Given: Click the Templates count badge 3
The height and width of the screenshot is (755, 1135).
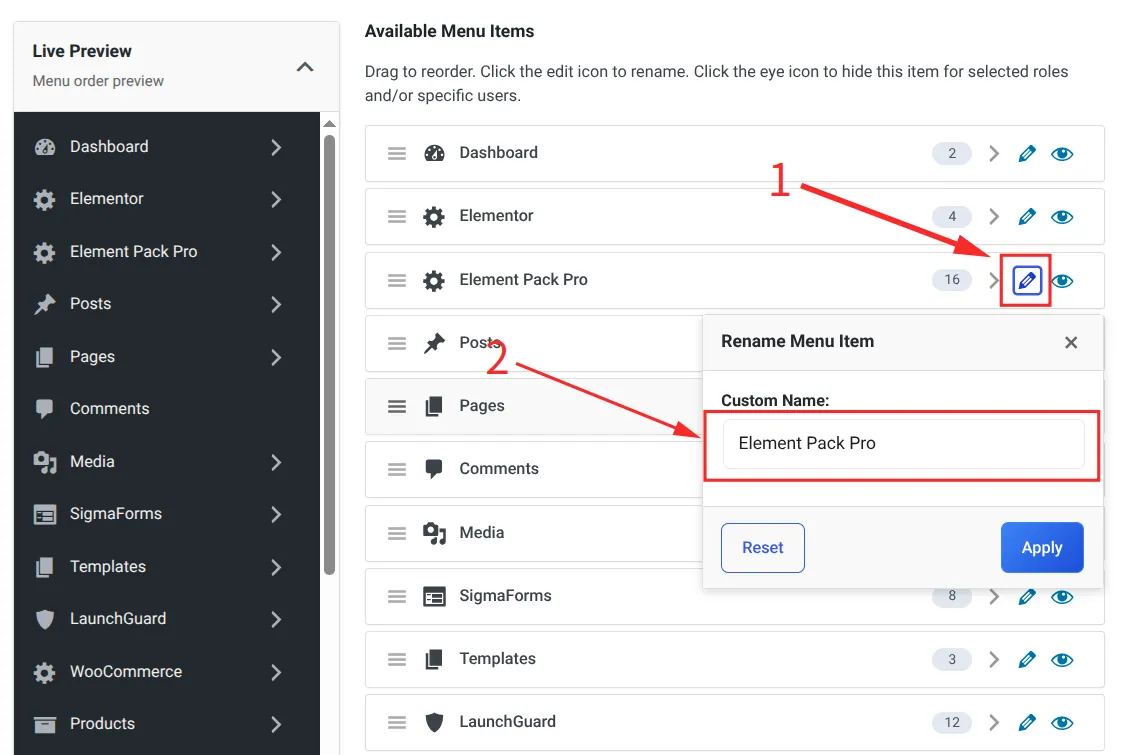Looking at the screenshot, I should tap(952, 659).
